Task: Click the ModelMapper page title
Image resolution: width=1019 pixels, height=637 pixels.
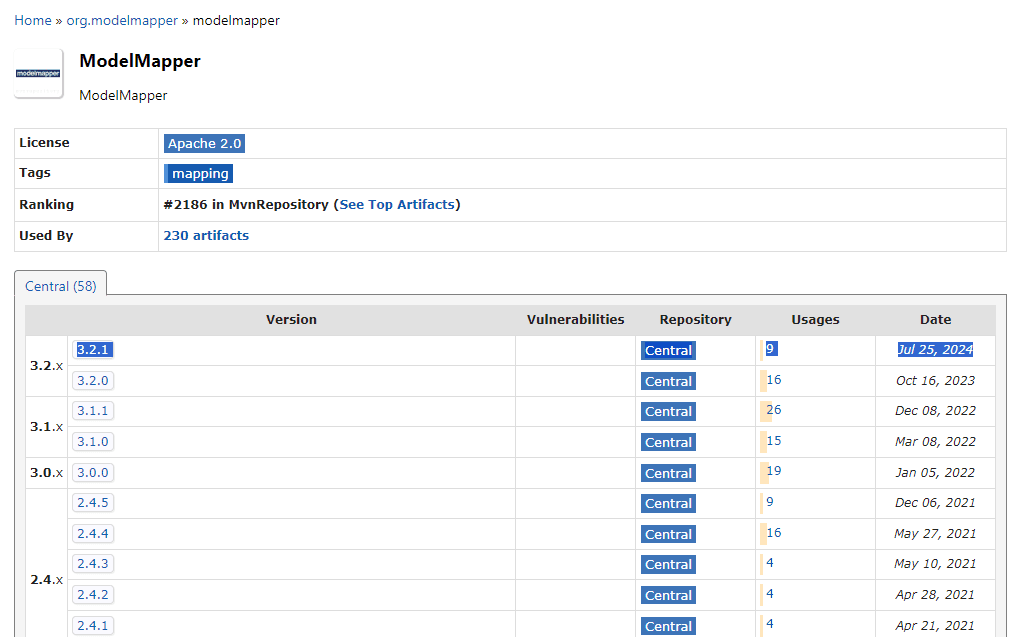Action: [140, 61]
